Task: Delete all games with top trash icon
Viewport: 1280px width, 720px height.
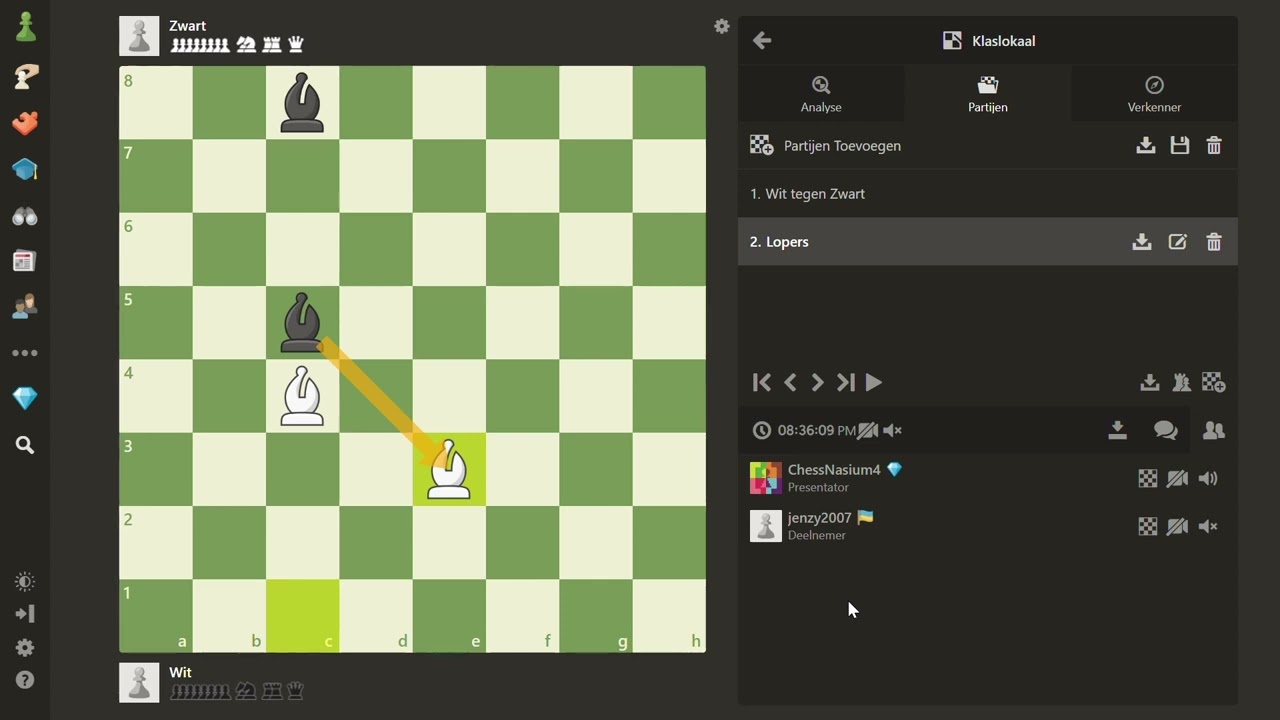Action: [1214, 146]
